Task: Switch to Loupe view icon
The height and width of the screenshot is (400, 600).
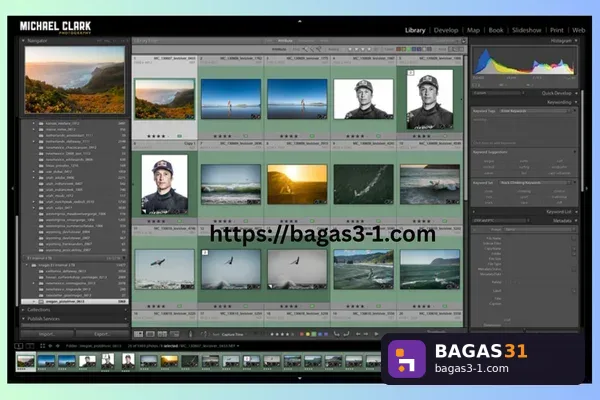Action: click(x=150, y=334)
